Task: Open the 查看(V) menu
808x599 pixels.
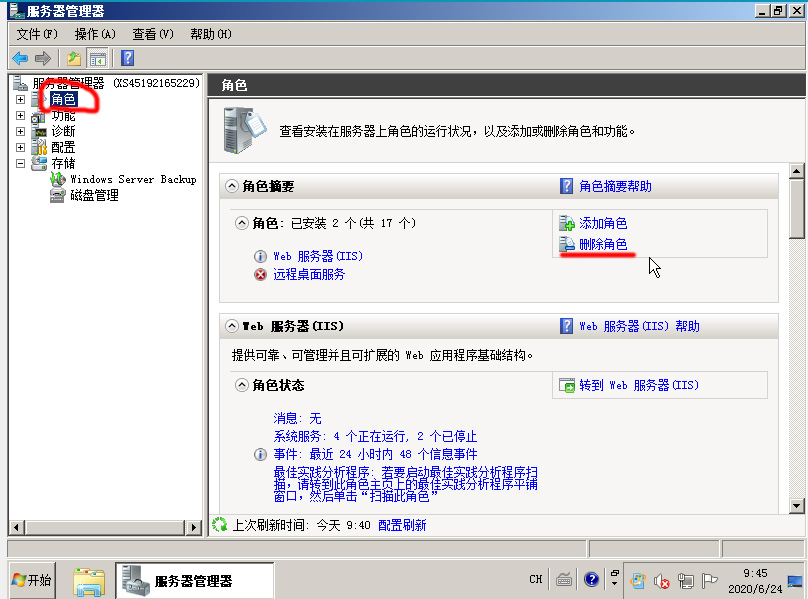Action: click(x=153, y=34)
